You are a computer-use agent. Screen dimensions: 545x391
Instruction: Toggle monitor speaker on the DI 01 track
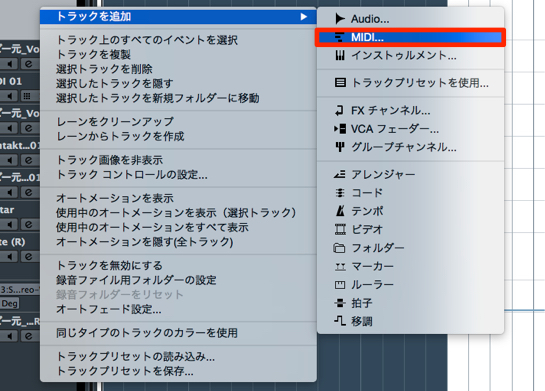tap(9, 96)
